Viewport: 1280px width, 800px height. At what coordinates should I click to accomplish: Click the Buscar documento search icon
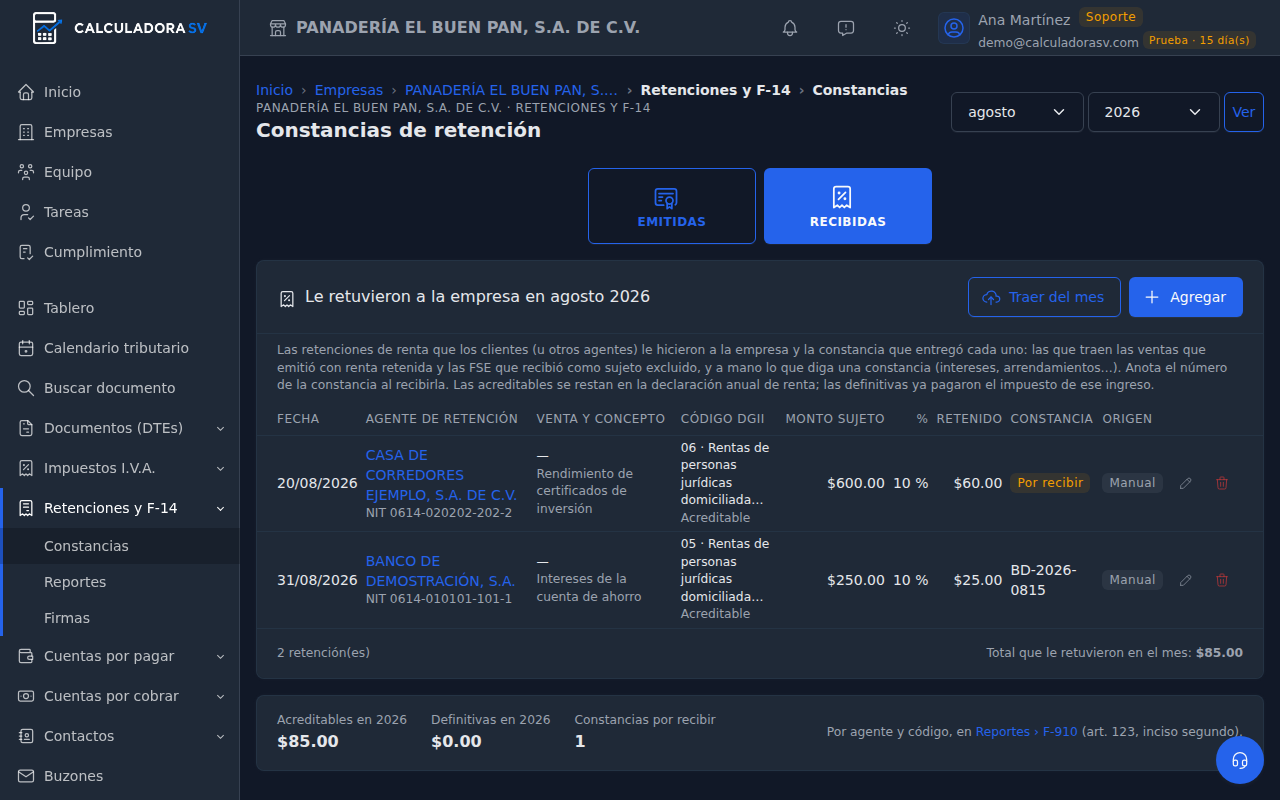(x=26, y=388)
